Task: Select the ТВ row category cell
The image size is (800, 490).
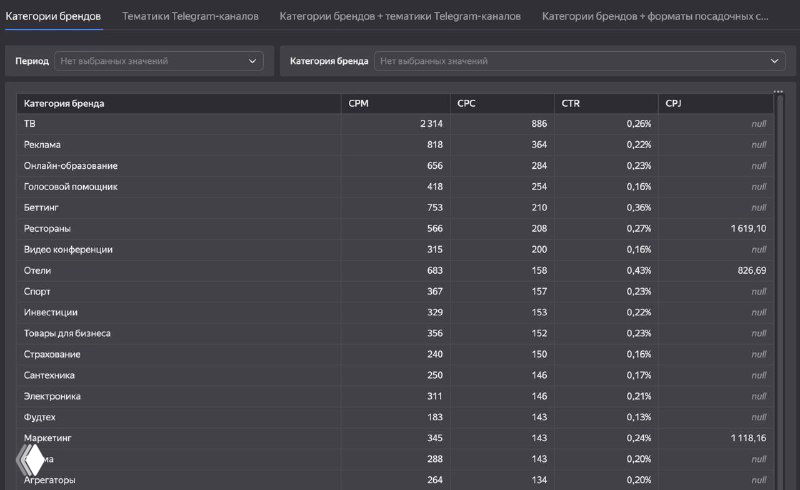Action: (x=29, y=124)
